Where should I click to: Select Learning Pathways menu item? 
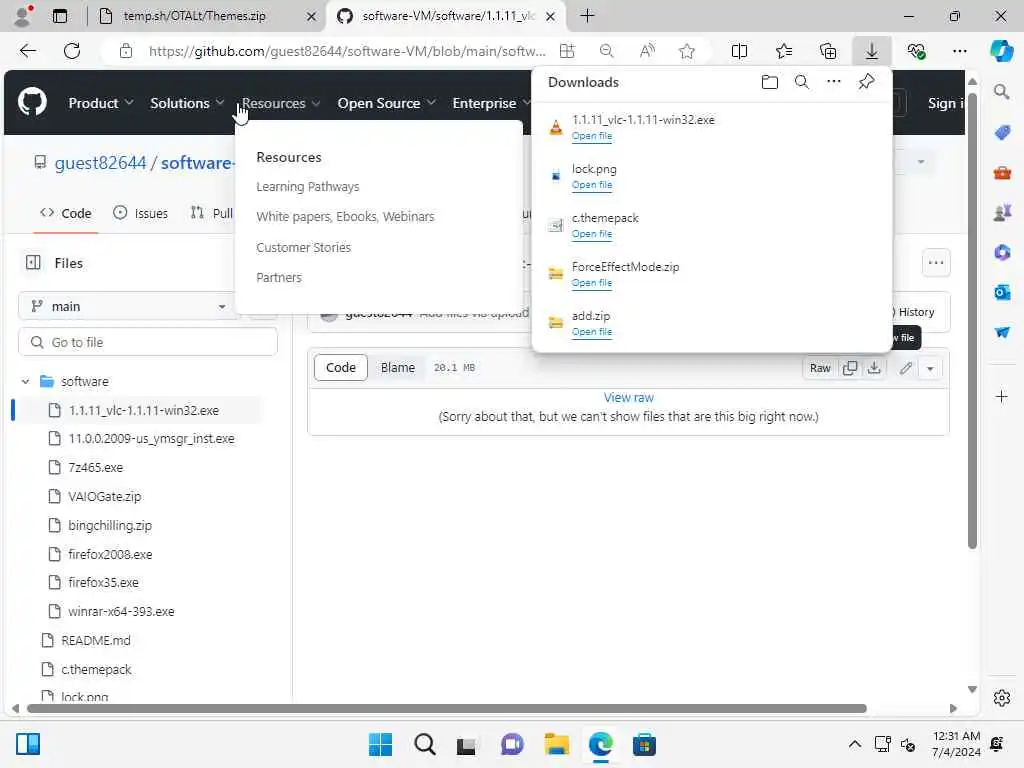pos(308,187)
